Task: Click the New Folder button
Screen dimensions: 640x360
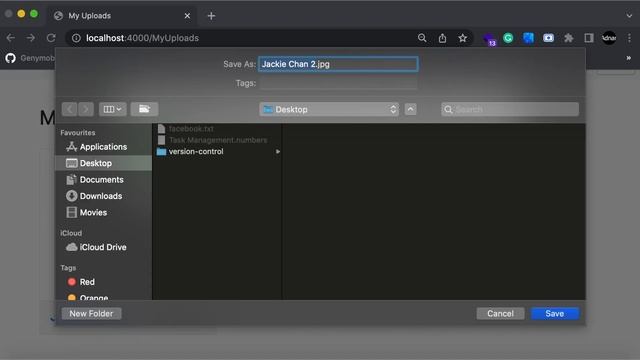Action: coord(91,313)
